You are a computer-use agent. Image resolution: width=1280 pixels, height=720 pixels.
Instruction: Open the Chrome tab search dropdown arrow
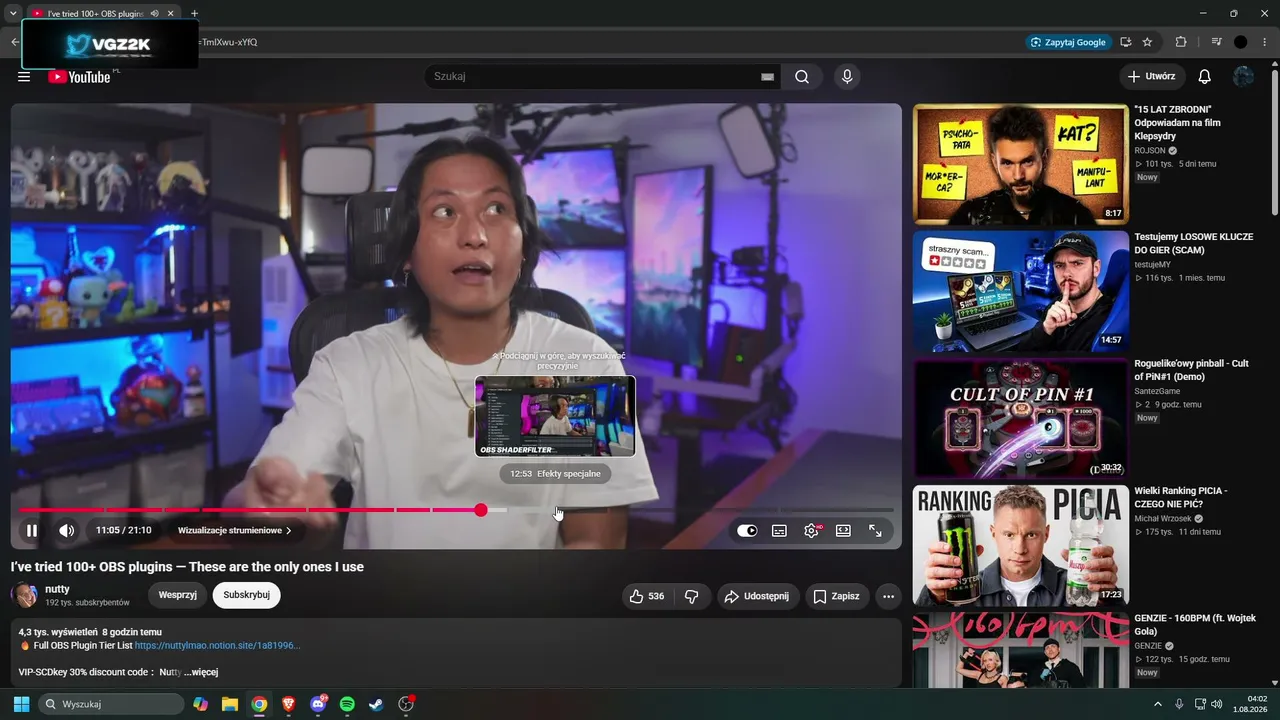(x=13, y=14)
